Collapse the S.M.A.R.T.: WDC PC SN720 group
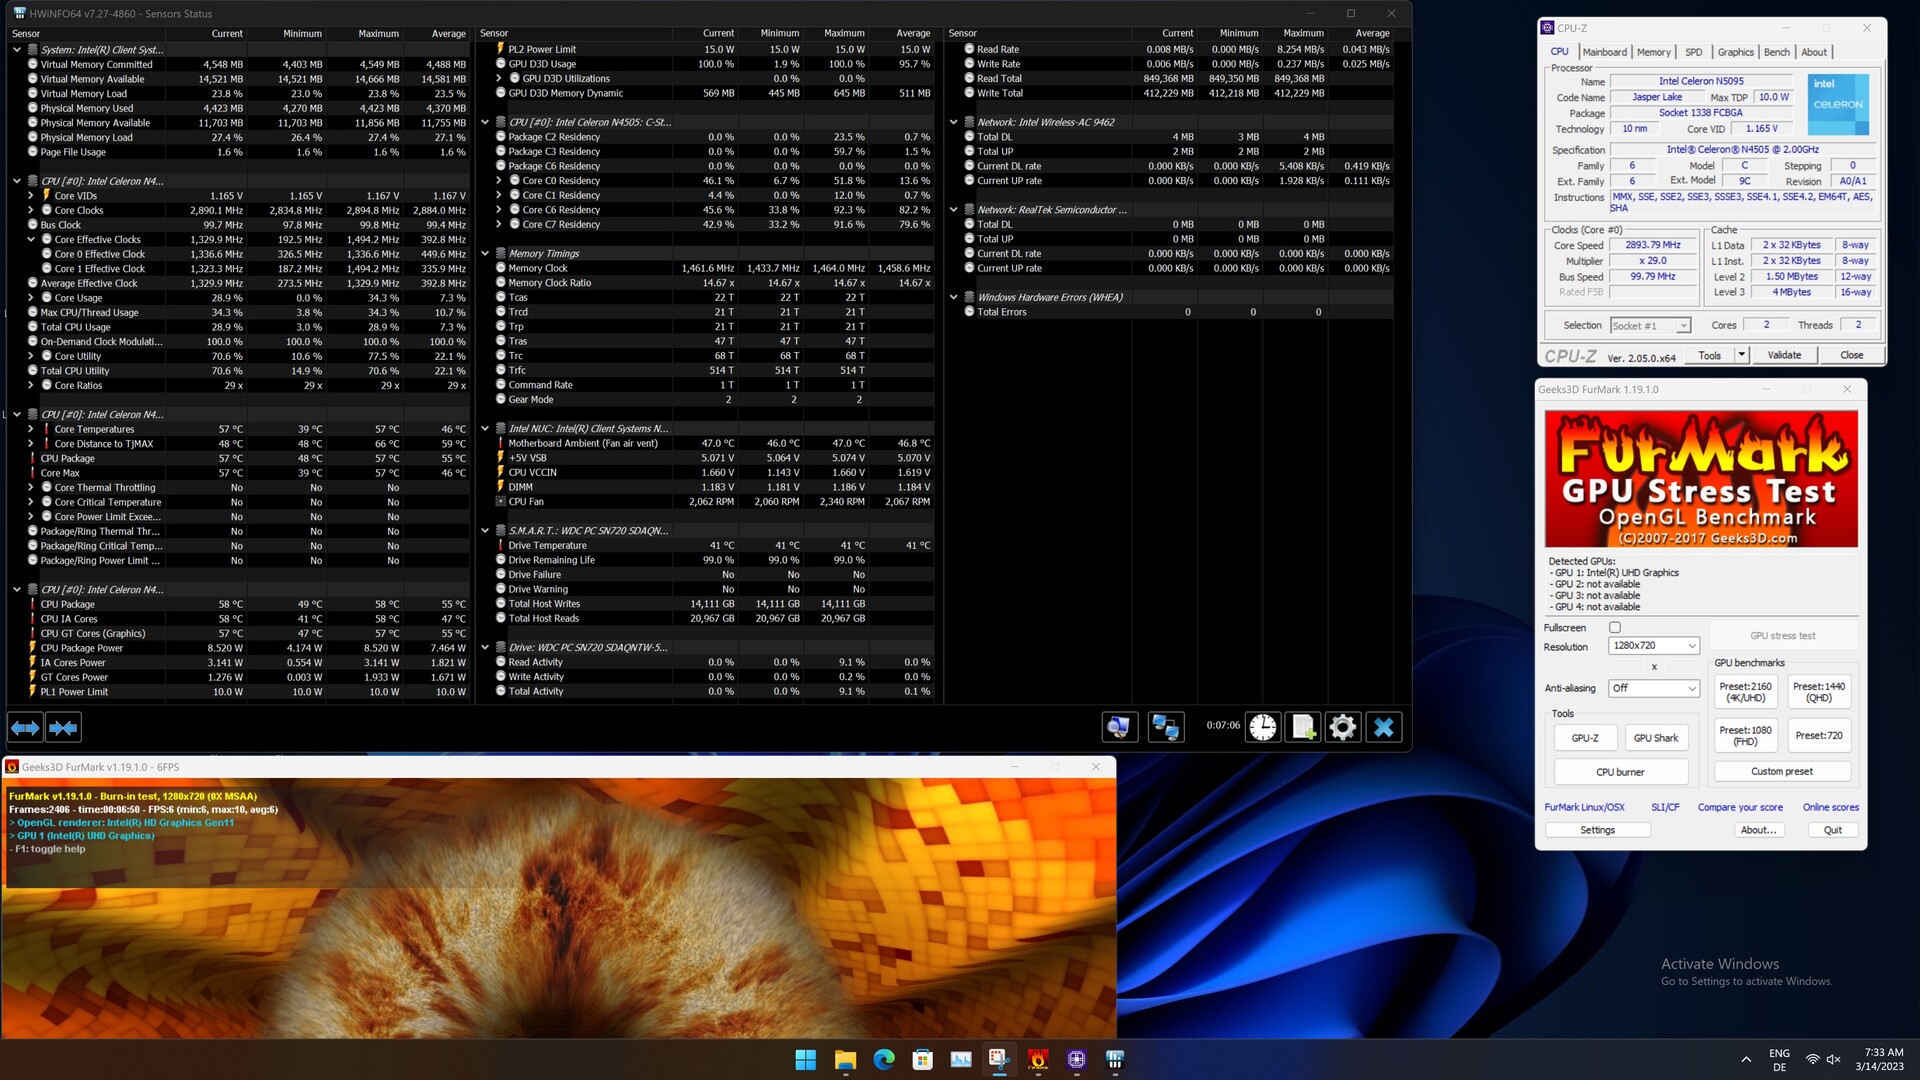Viewport: 1920px width, 1080px height. [x=485, y=531]
